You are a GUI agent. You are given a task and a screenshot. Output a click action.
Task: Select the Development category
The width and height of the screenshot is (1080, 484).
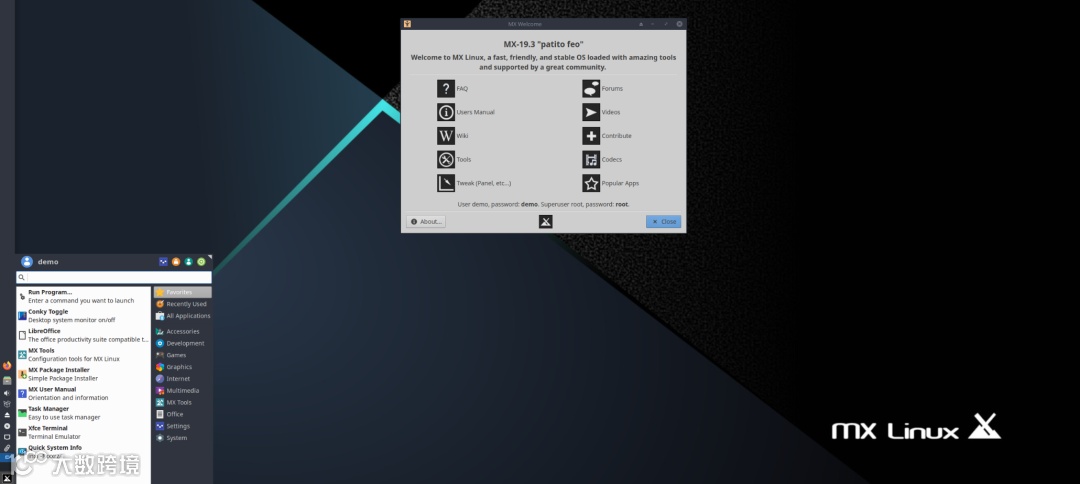point(183,343)
